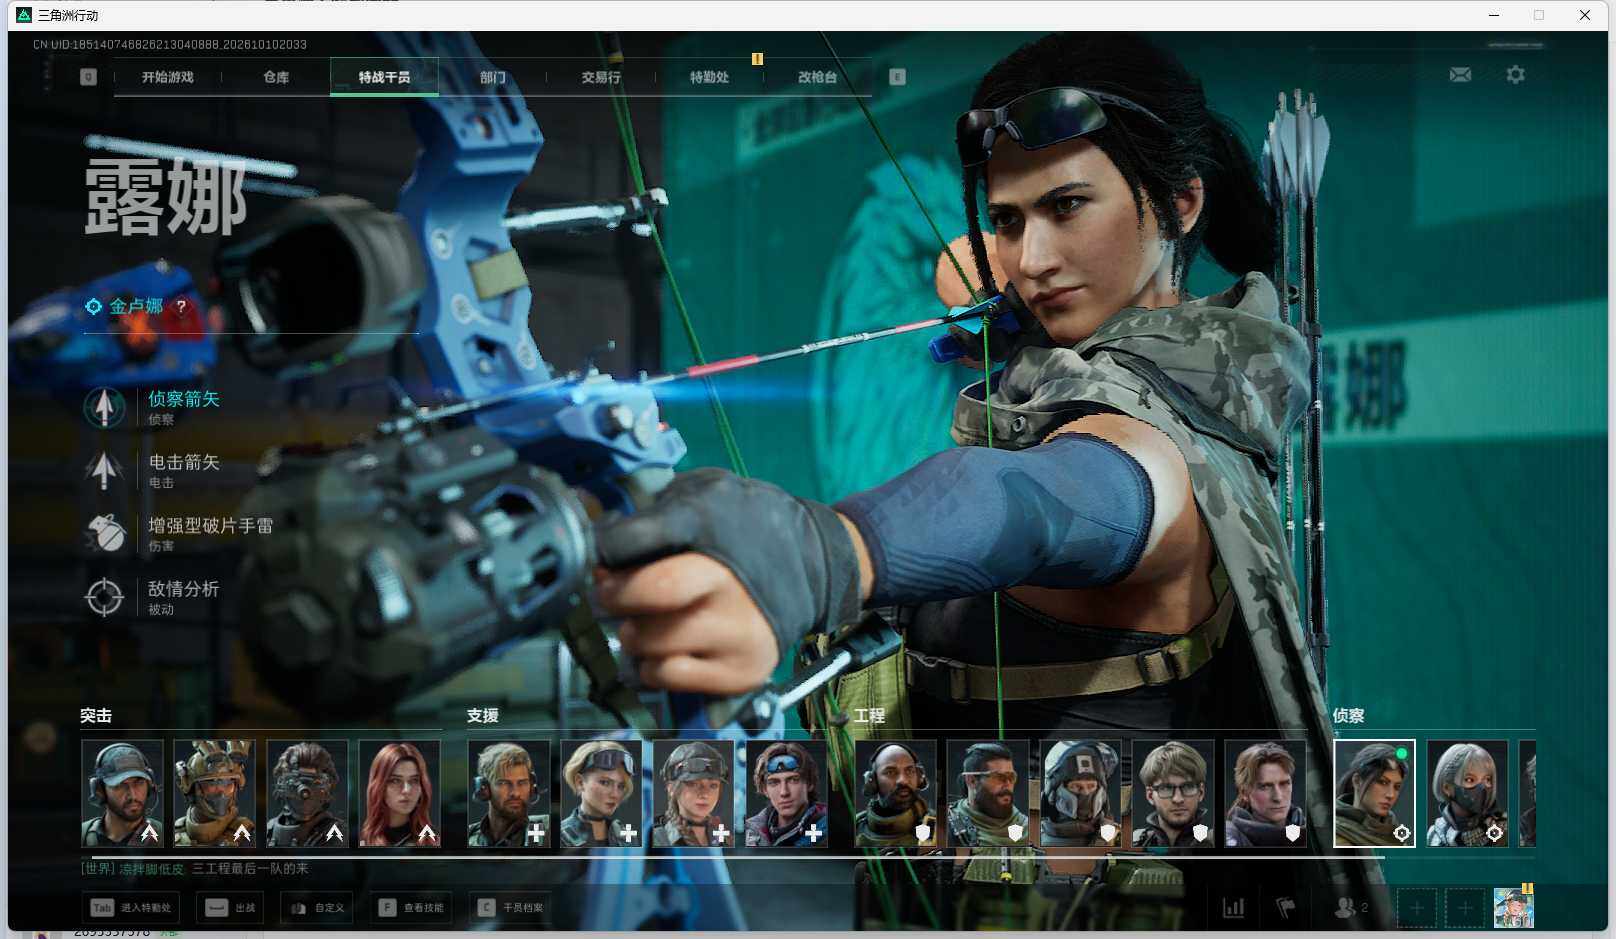Screen dimensions: 1616x939
Task: Select the 电击箭矢 arrow skill icon
Action: pyautogui.click(x=104, y=470)
